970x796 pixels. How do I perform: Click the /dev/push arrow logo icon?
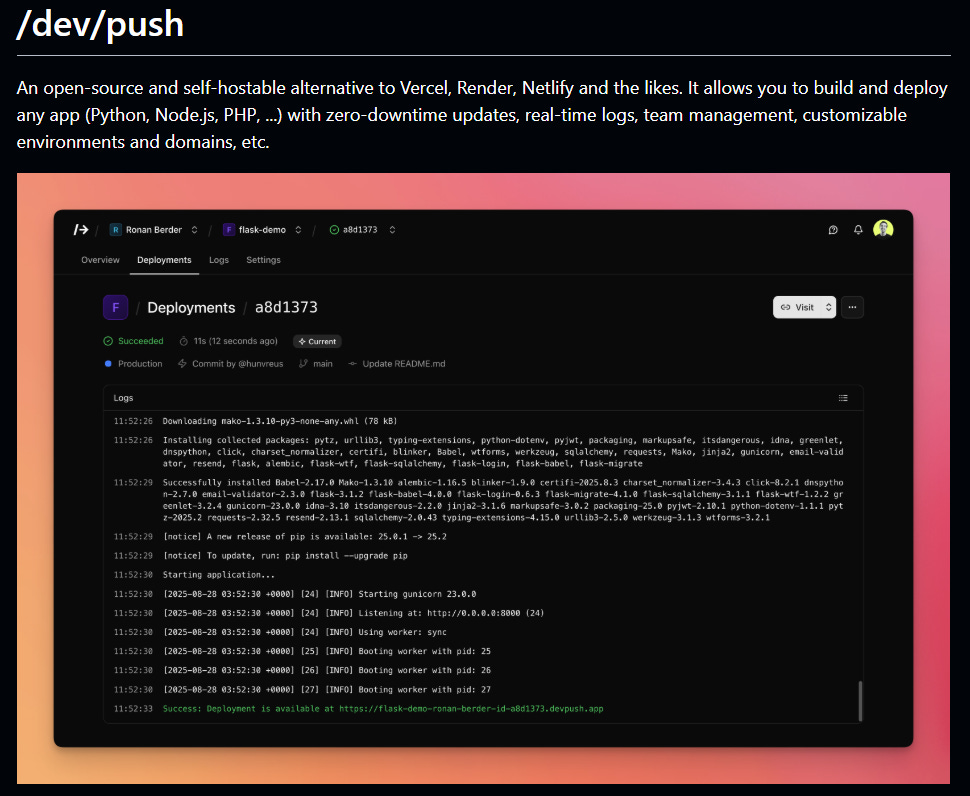pos(81,229)
